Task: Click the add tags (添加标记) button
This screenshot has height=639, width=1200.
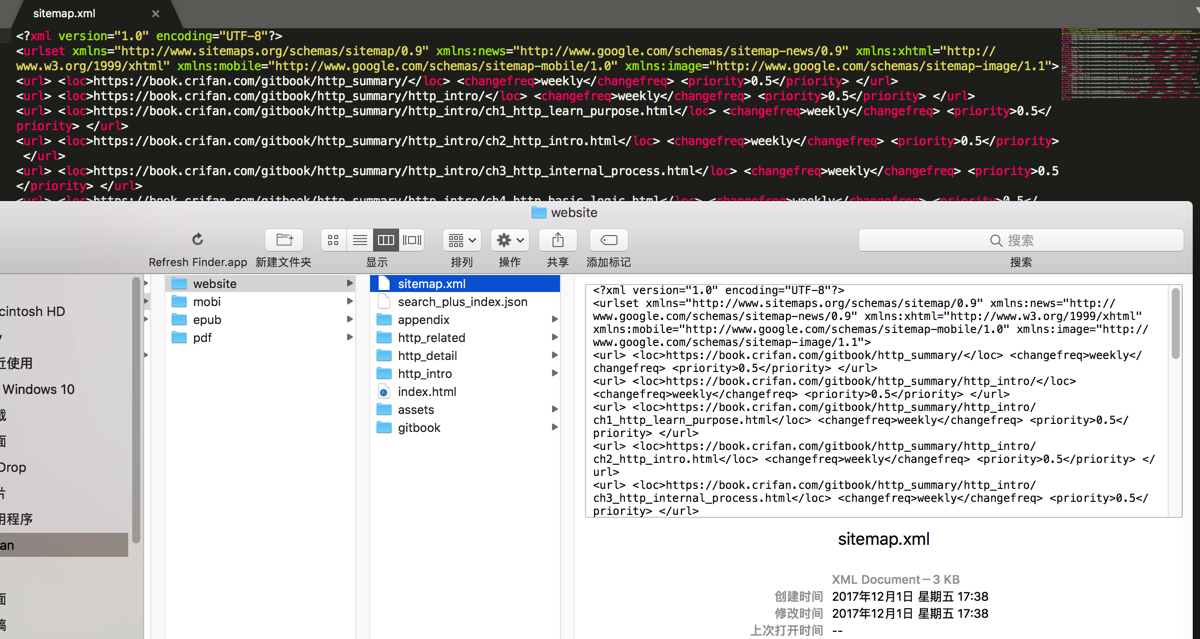Action: [x=608, y=240]
